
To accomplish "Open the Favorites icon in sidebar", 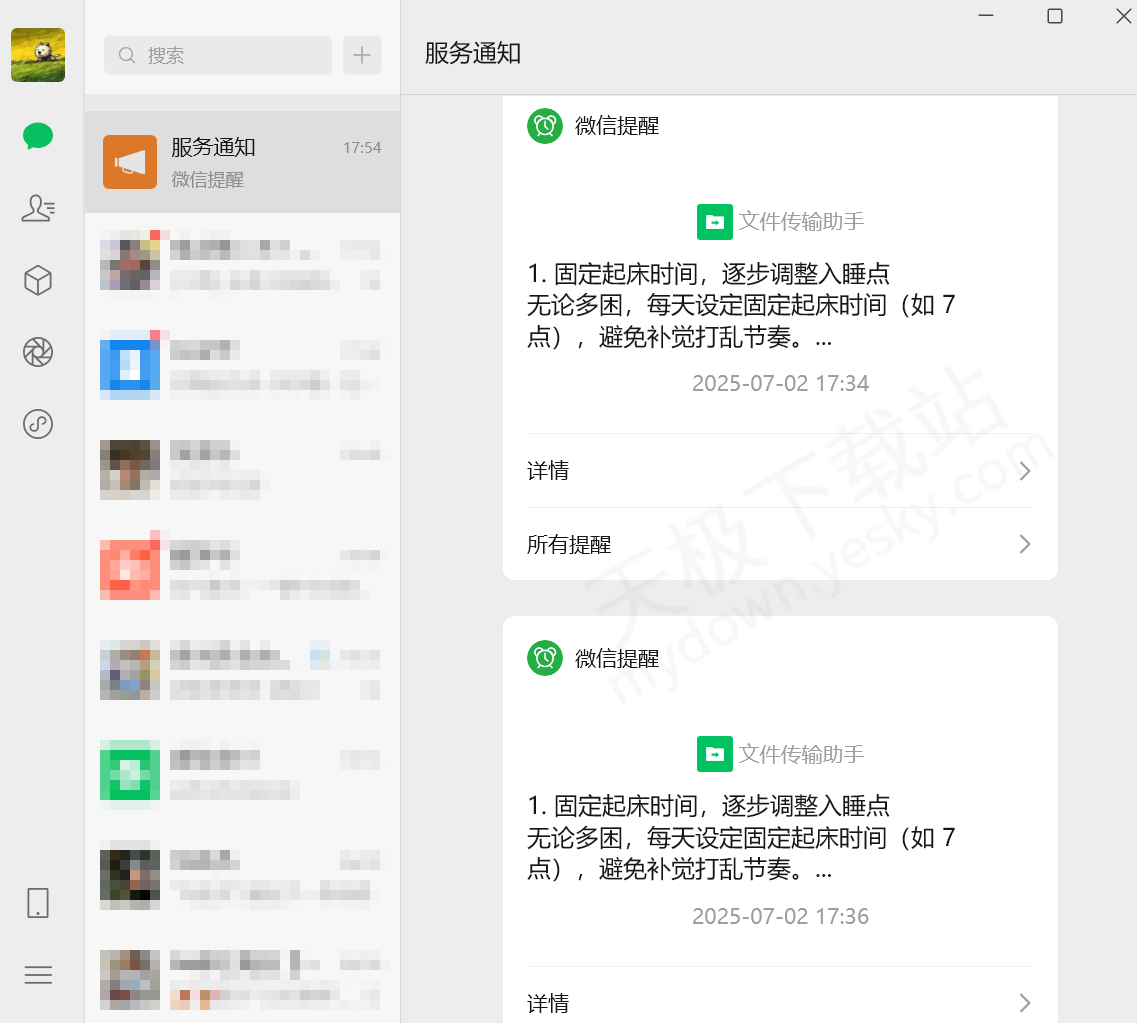I will tap(37, 280).
